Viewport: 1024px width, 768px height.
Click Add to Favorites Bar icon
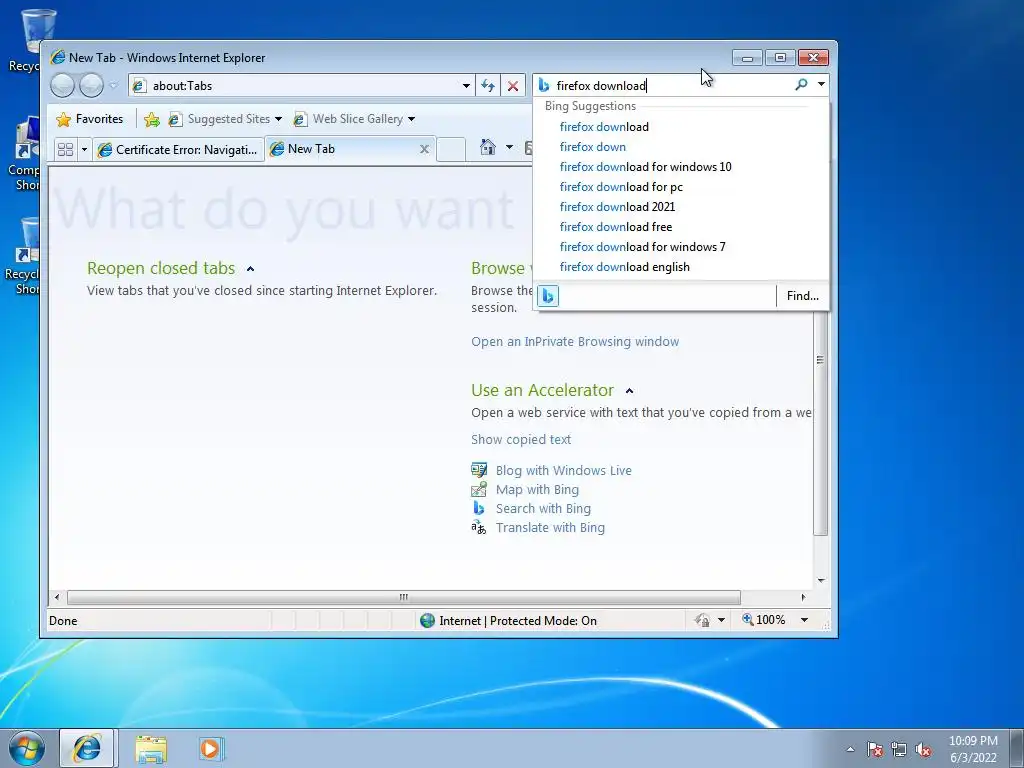[152, 119]
